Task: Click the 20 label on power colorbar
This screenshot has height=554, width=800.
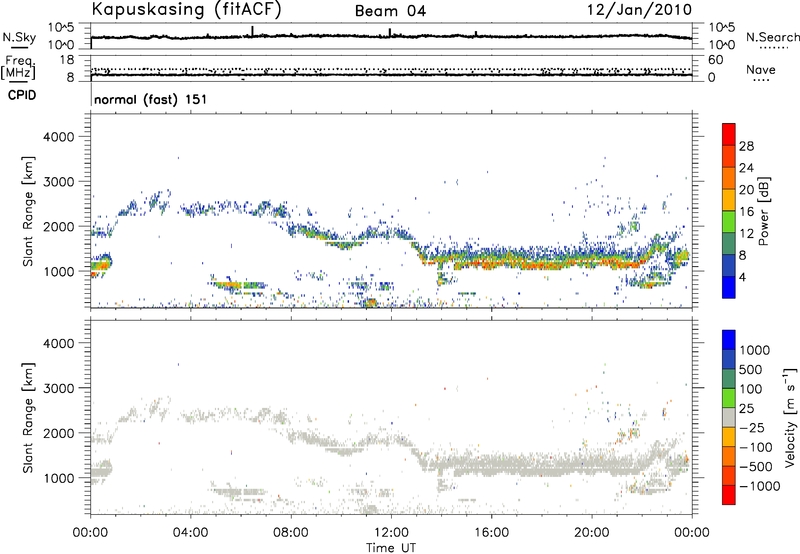Action: tap(746, 190)
